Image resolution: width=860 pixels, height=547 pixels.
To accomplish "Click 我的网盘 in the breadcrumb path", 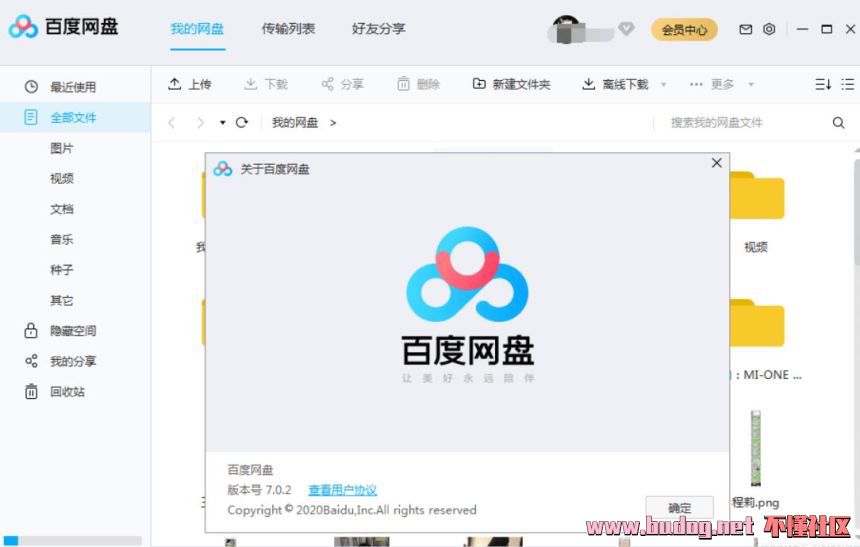I will 295,122.
